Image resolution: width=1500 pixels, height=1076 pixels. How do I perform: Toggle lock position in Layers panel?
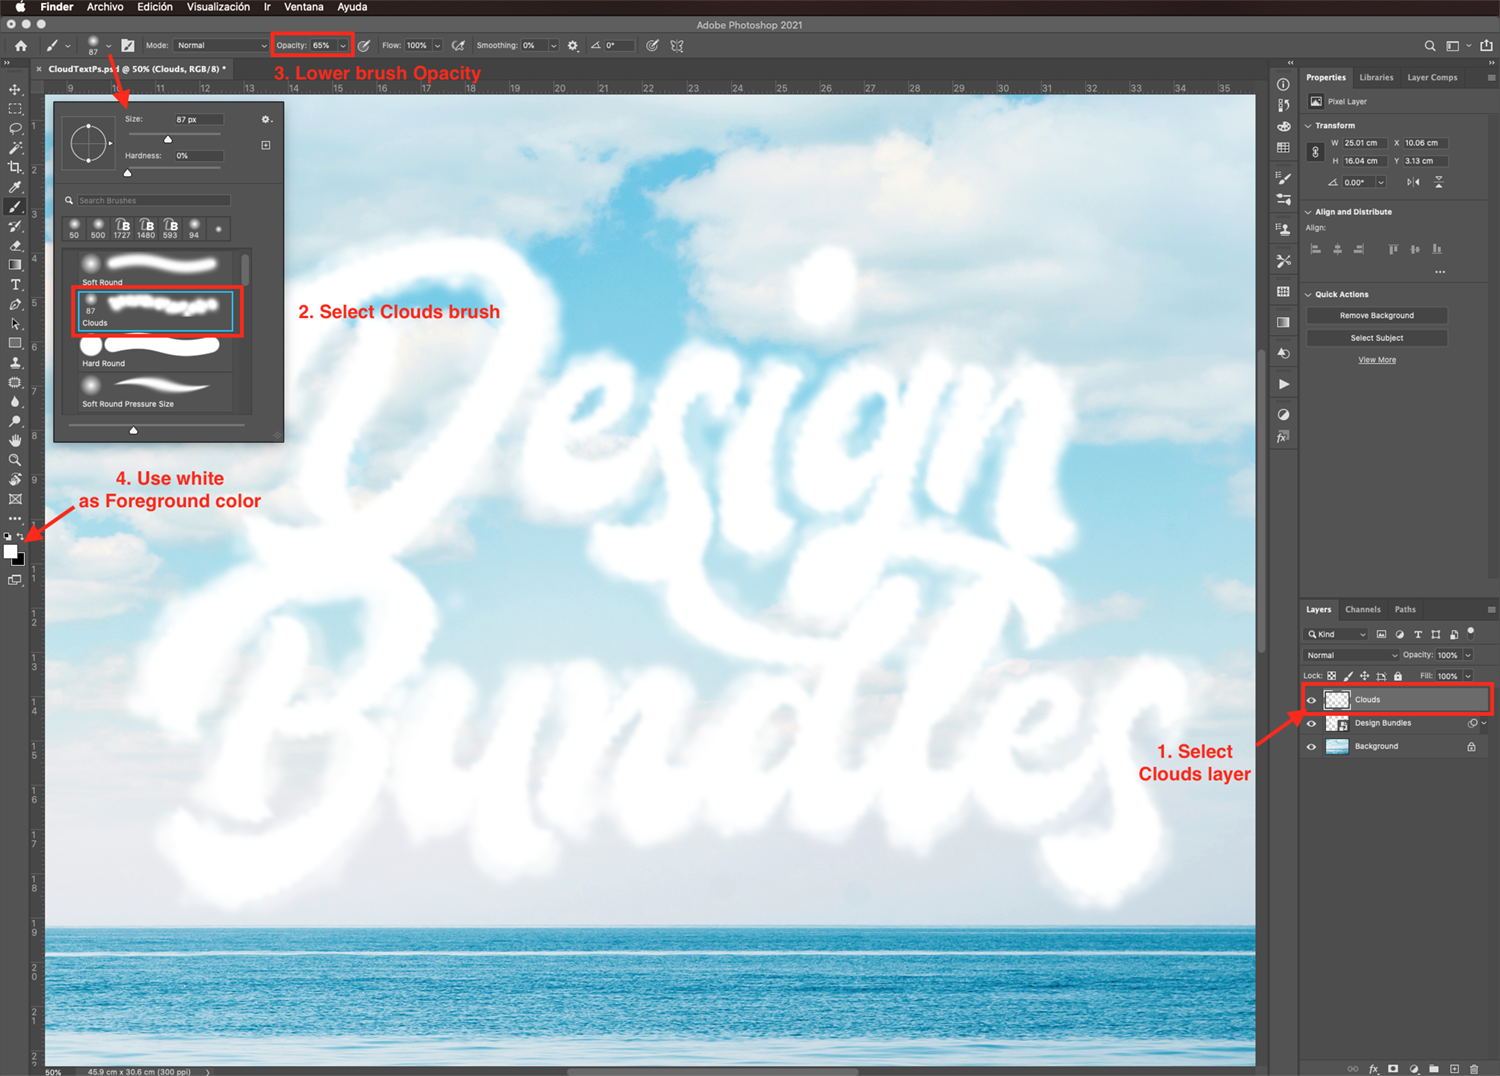[1364, 676]
